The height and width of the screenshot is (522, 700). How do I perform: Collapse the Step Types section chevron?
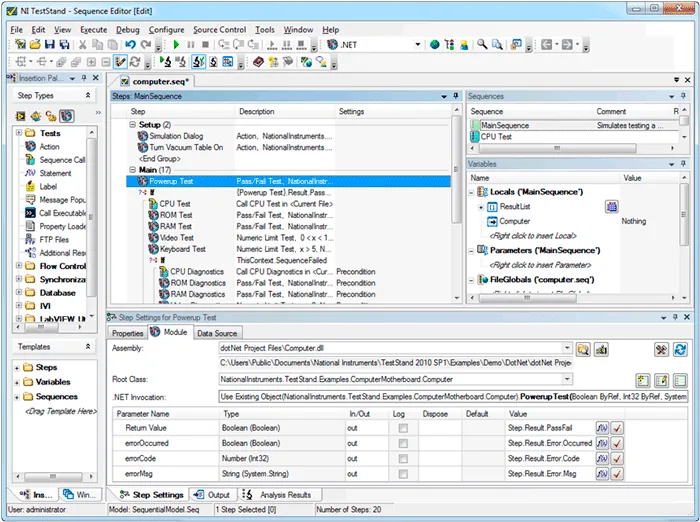point(88,95)
